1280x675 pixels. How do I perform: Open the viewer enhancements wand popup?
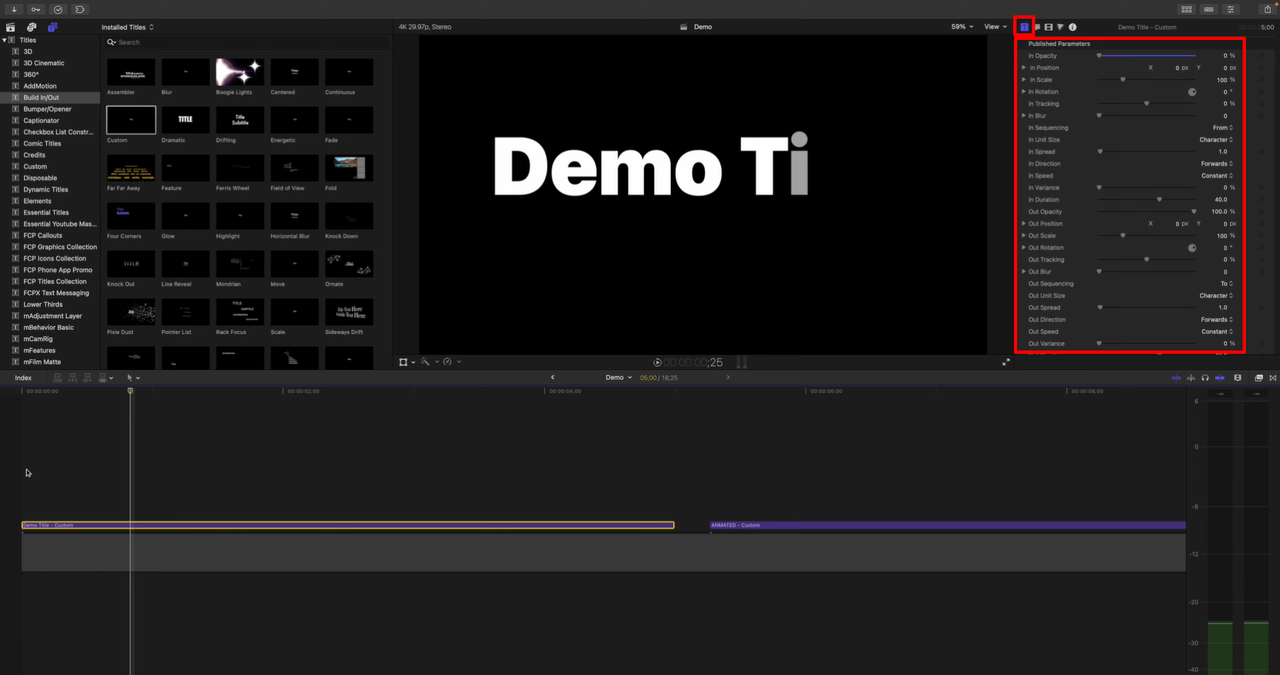pyautogui.click(x=428, y=362)
